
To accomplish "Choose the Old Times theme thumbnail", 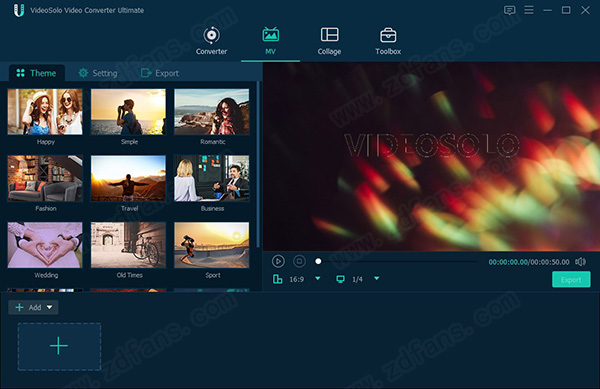I will coord(129,245).
